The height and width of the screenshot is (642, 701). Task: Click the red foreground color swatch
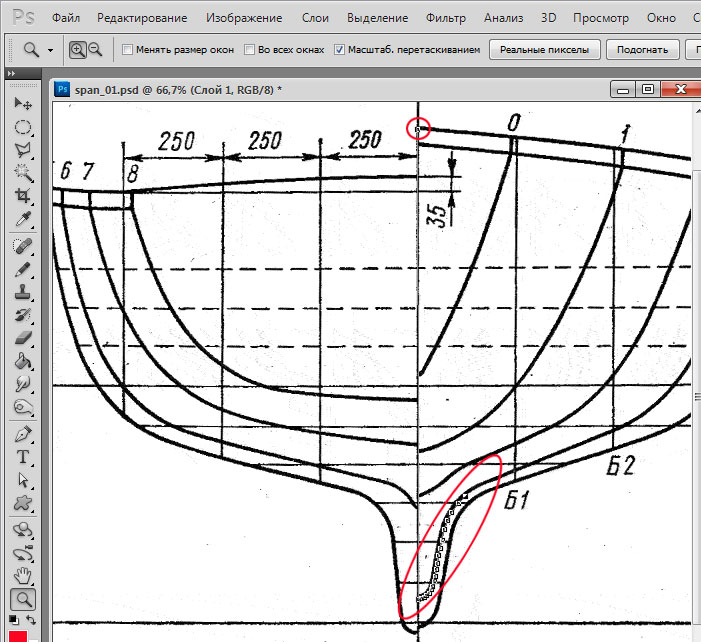tap(18, 630)
